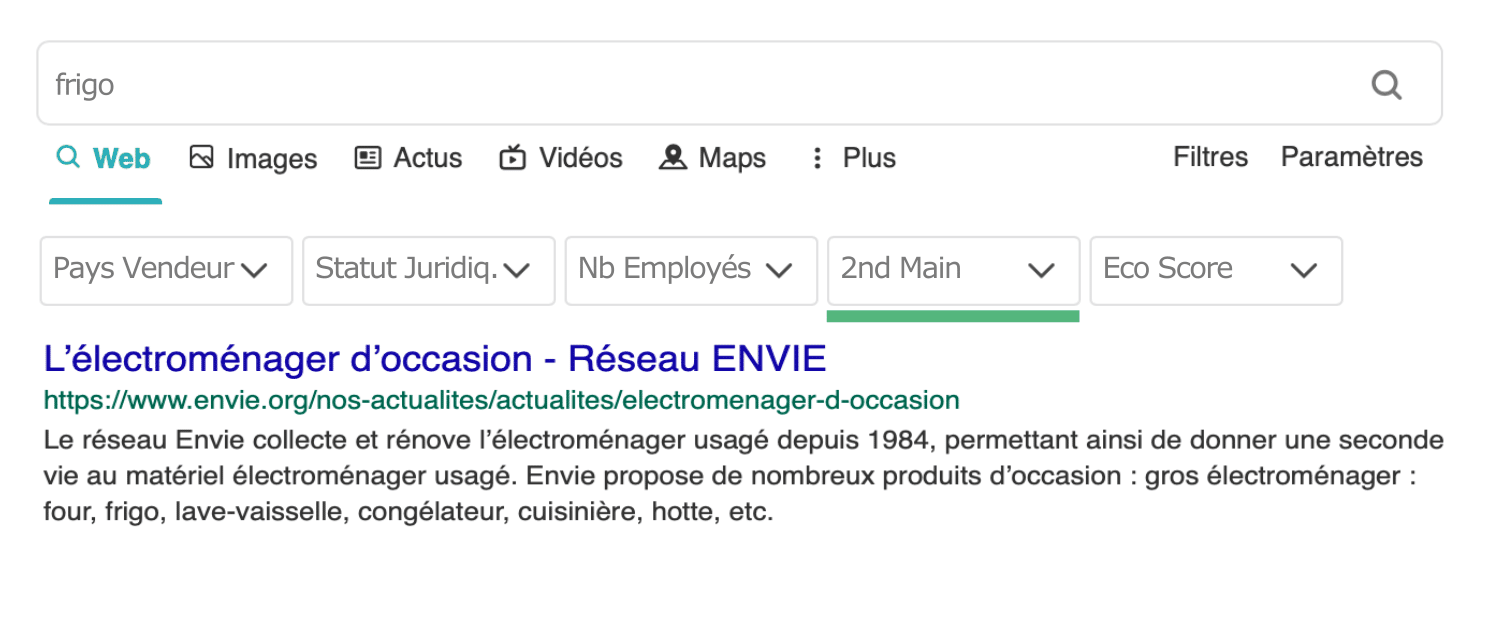Open the Eco Score dropdown

[1216, 270]
